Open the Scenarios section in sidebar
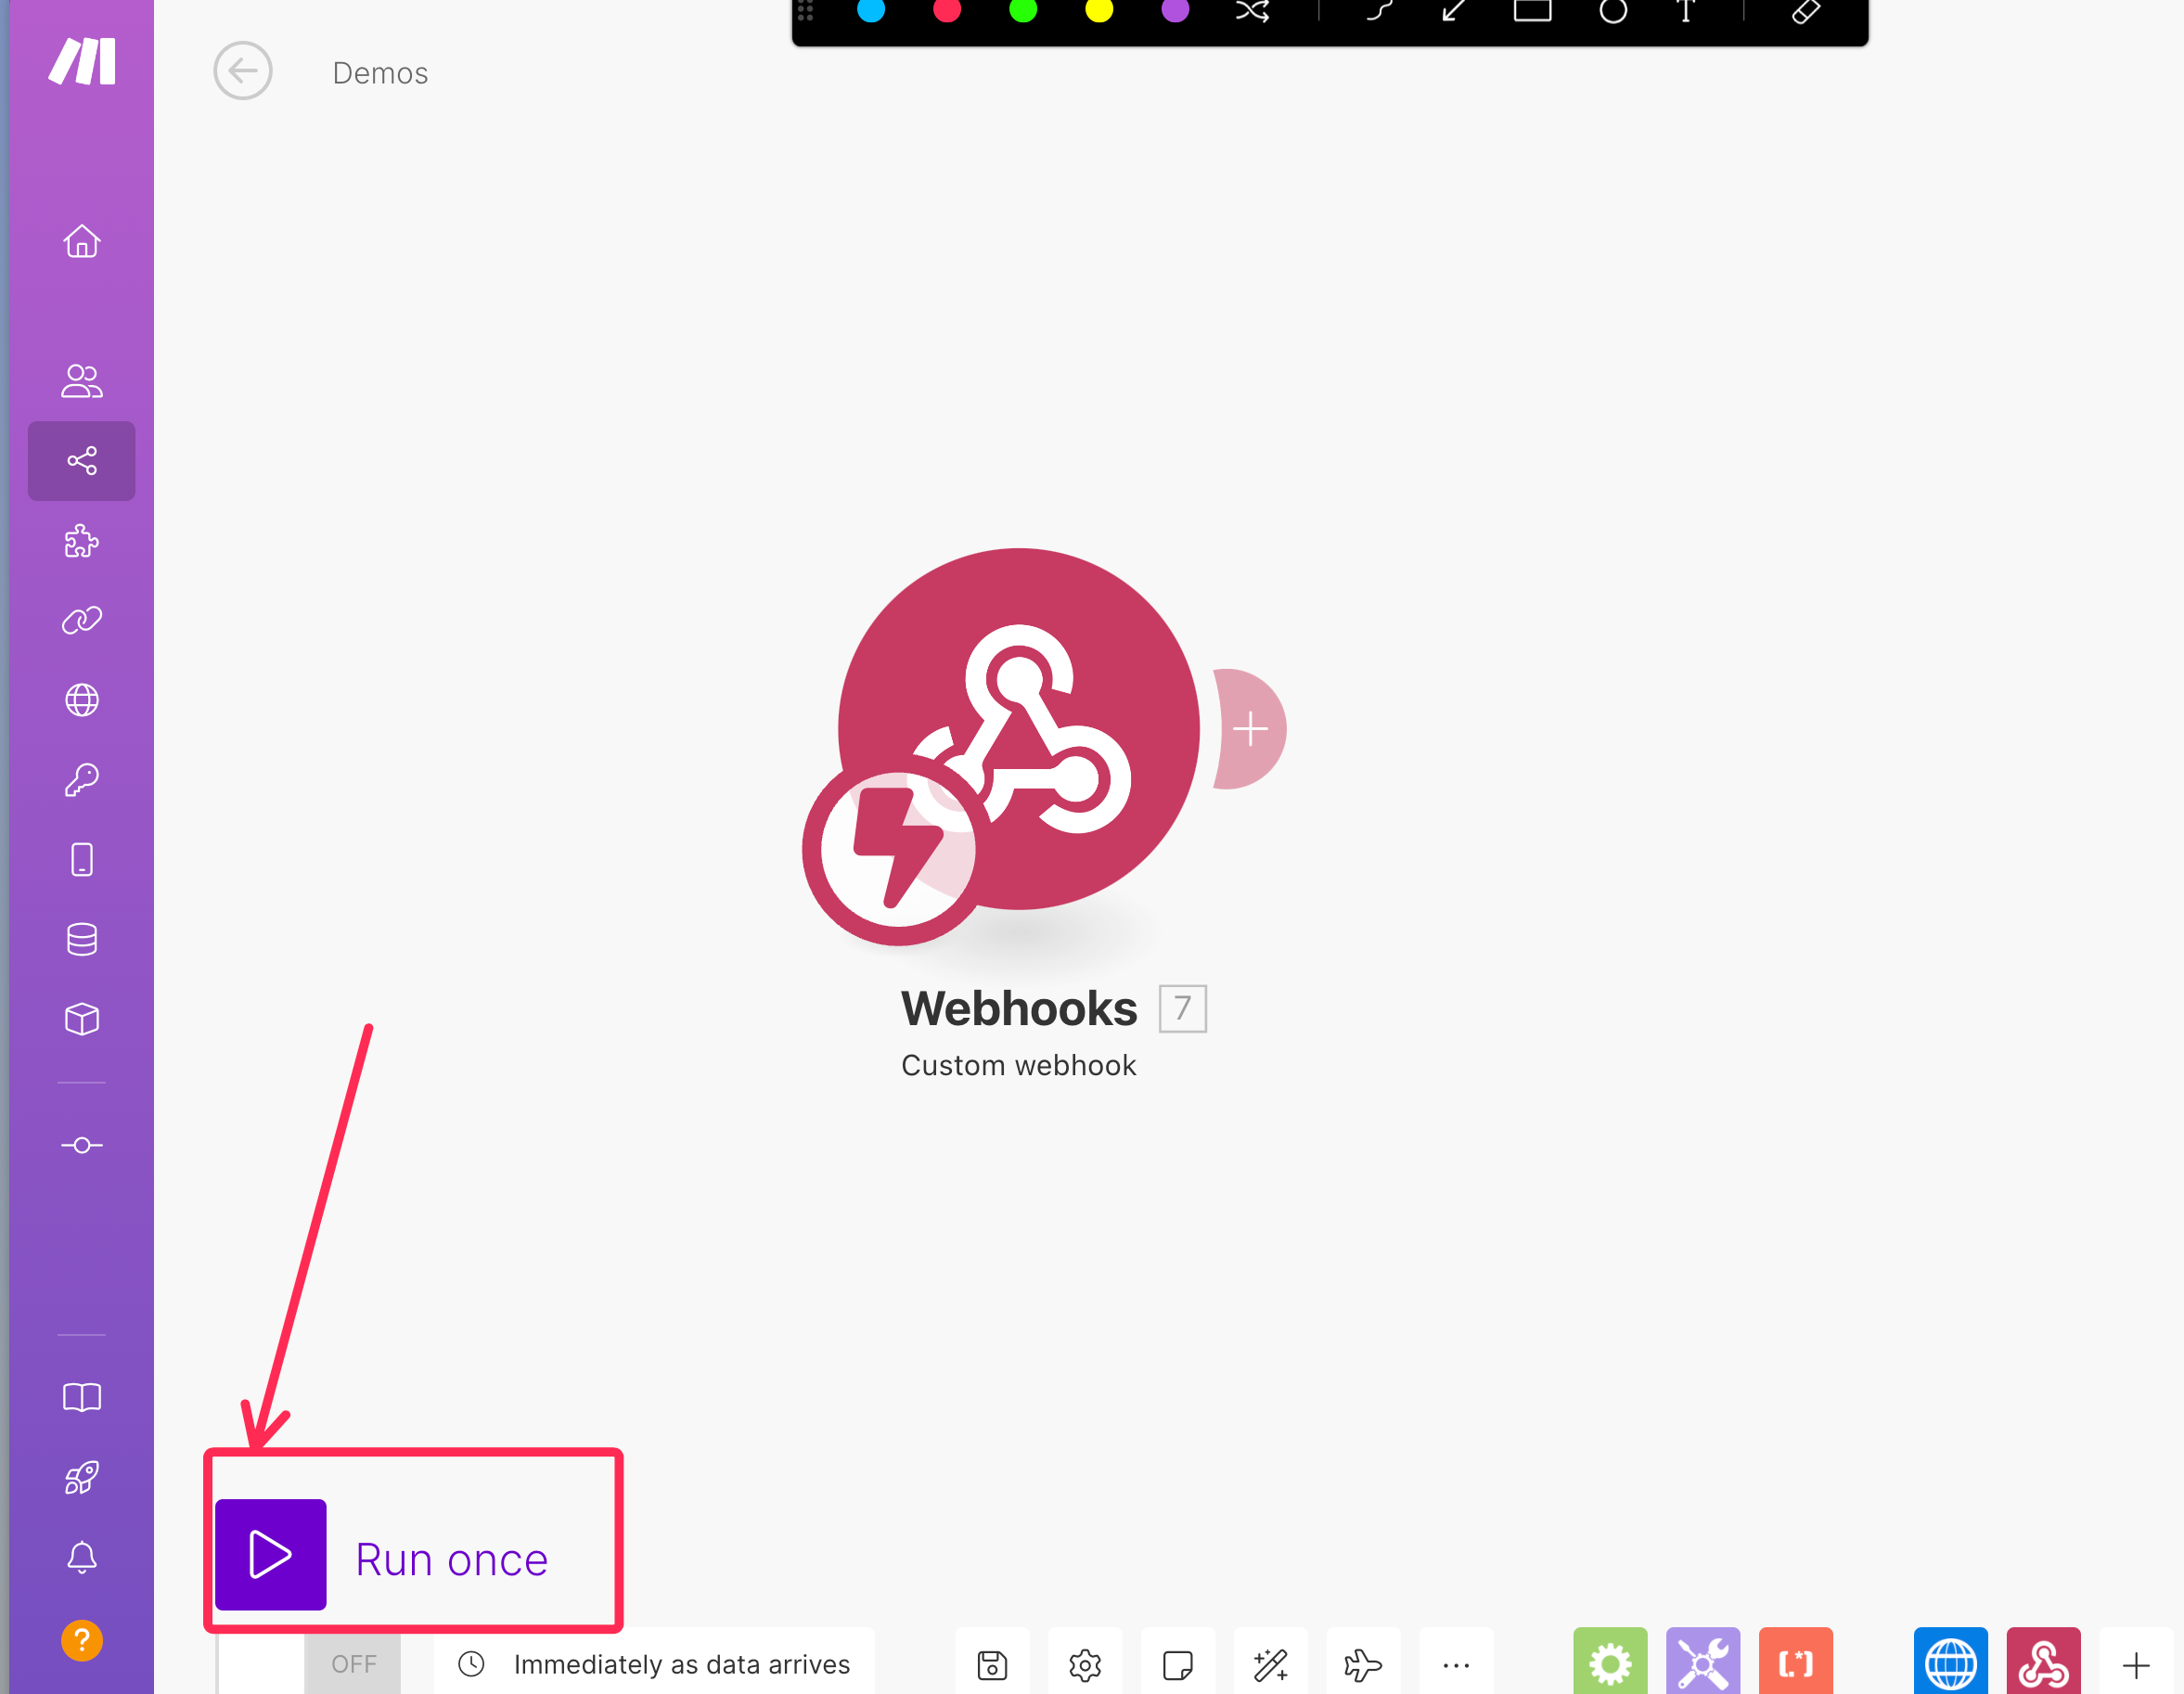The image size is (2184, 1694). tap(82, 461)
